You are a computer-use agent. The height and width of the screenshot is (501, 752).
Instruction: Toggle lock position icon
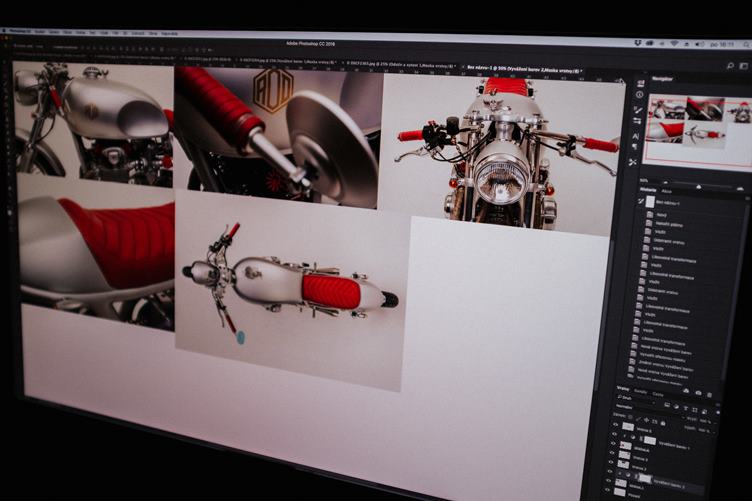coord(646,420)
